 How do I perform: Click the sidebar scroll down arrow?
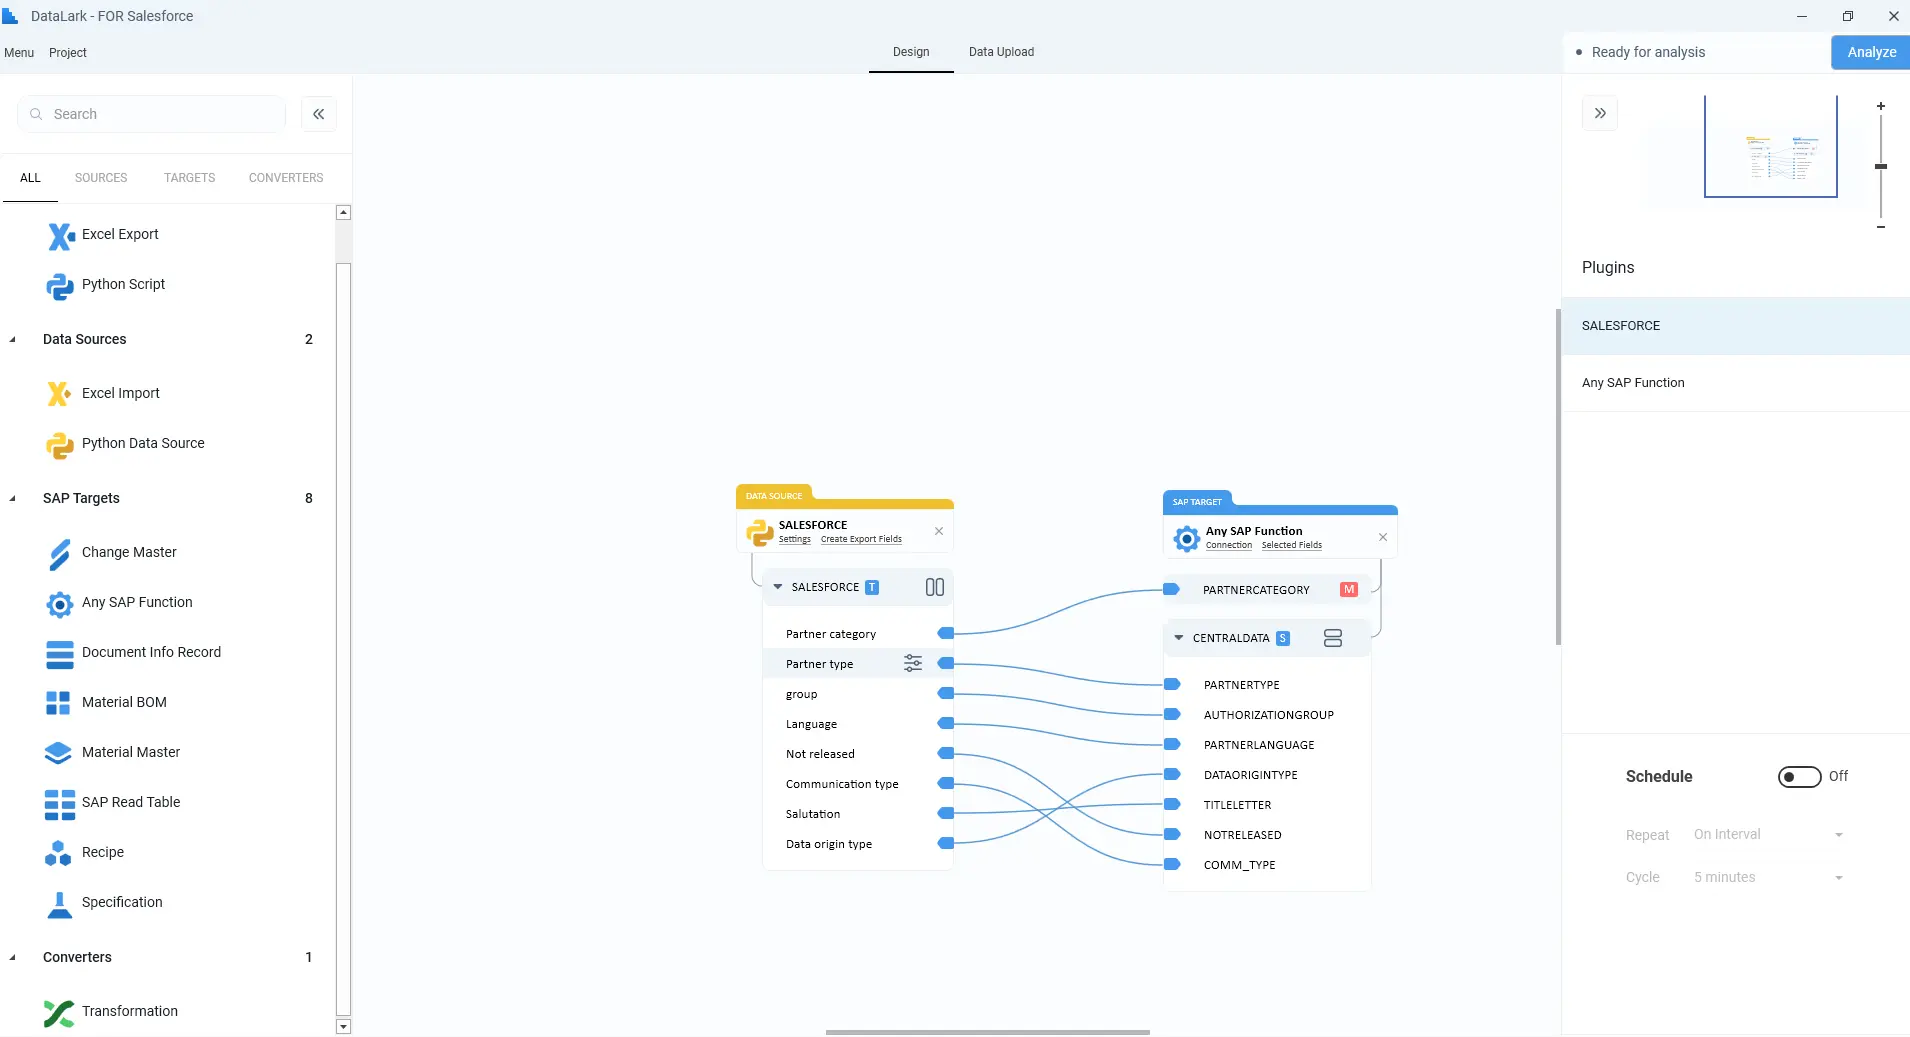(344, 1027)
